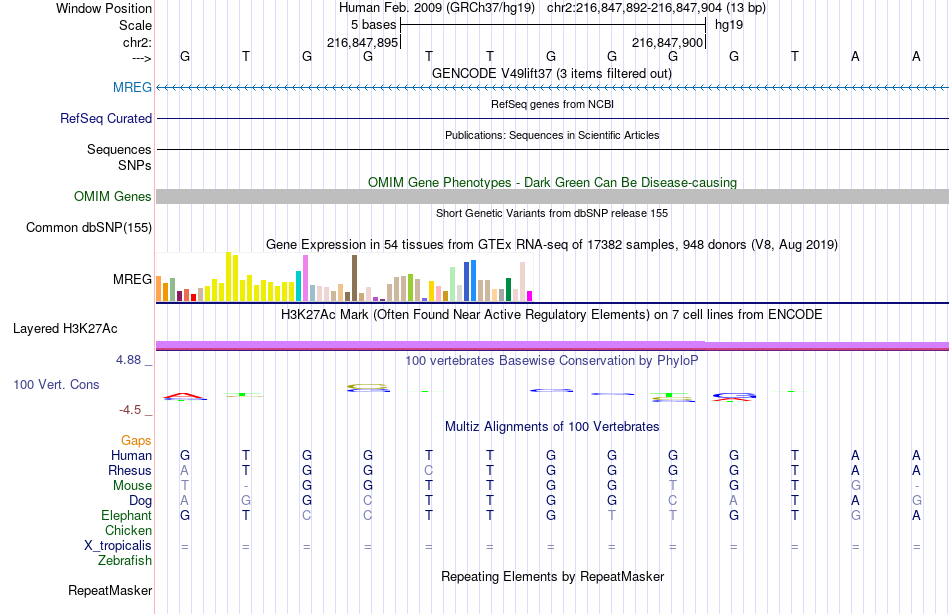Click the faded C in the Rhesus row
The height and width of the screenshot is (614, 950).
[429, 470]
